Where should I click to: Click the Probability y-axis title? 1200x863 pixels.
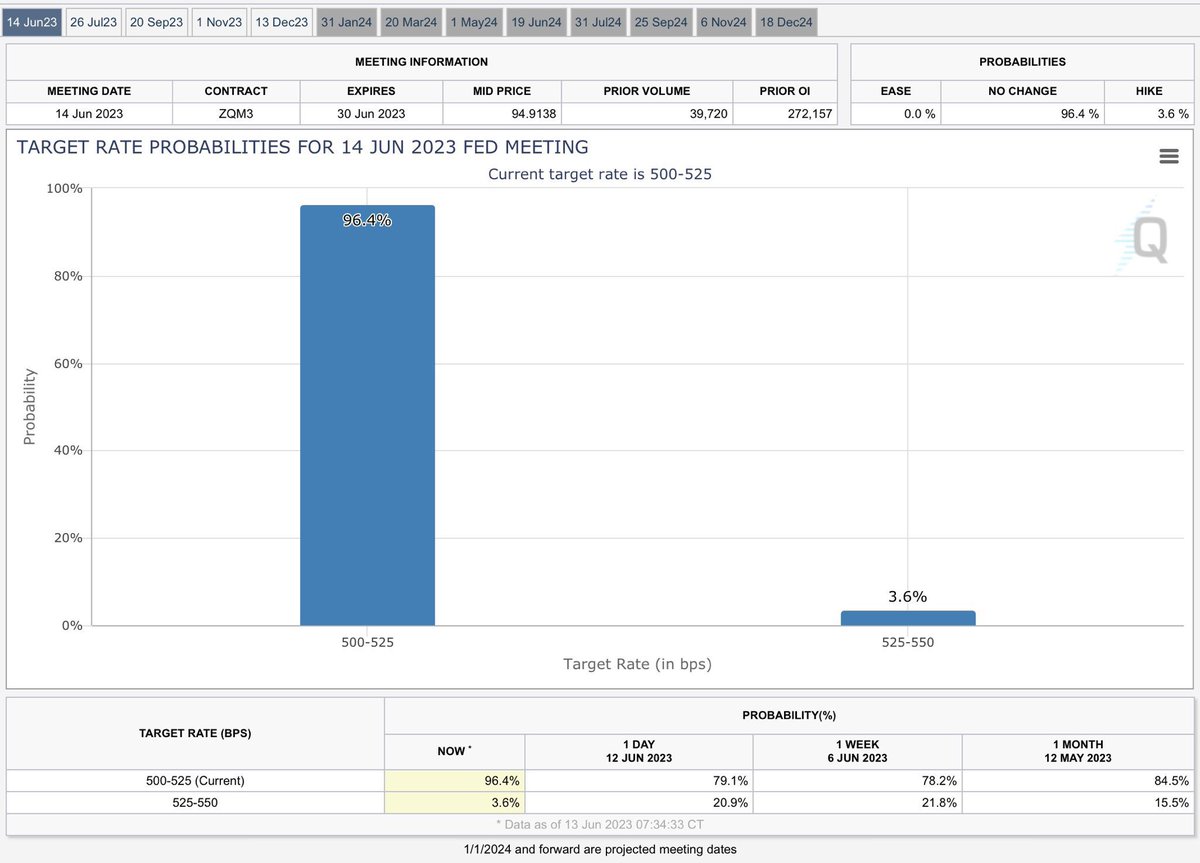(29, 406)
